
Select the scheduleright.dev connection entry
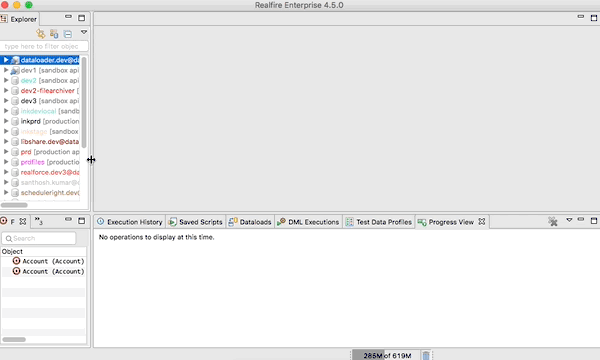pyautogui.click(x=40, y=193)
